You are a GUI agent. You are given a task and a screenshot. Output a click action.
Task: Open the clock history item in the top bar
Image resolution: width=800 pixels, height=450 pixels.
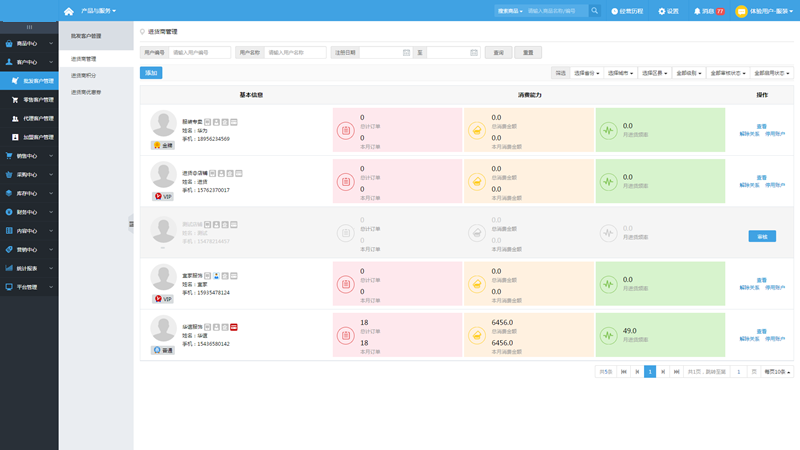coord(627,11)
